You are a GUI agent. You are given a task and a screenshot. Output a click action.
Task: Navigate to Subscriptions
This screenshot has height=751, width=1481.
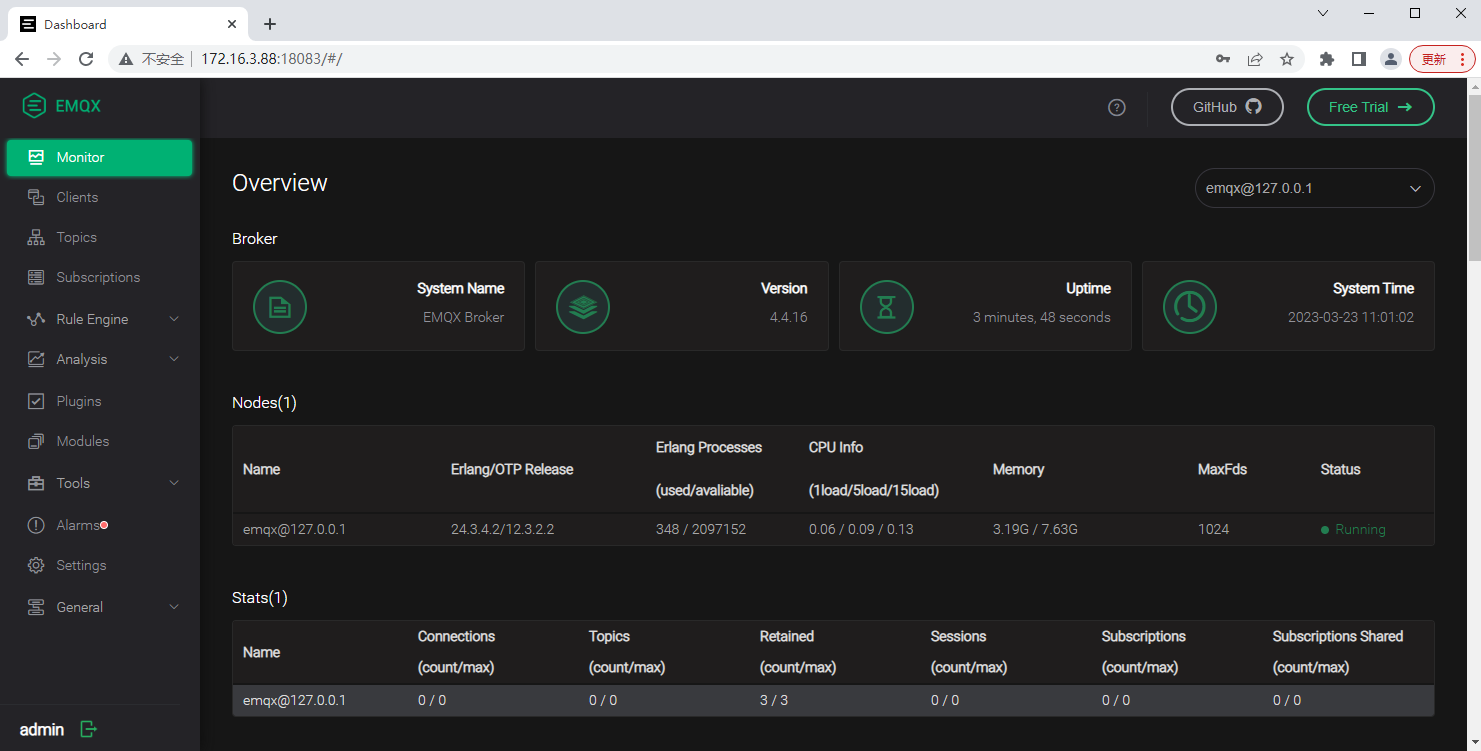[99, 277]
